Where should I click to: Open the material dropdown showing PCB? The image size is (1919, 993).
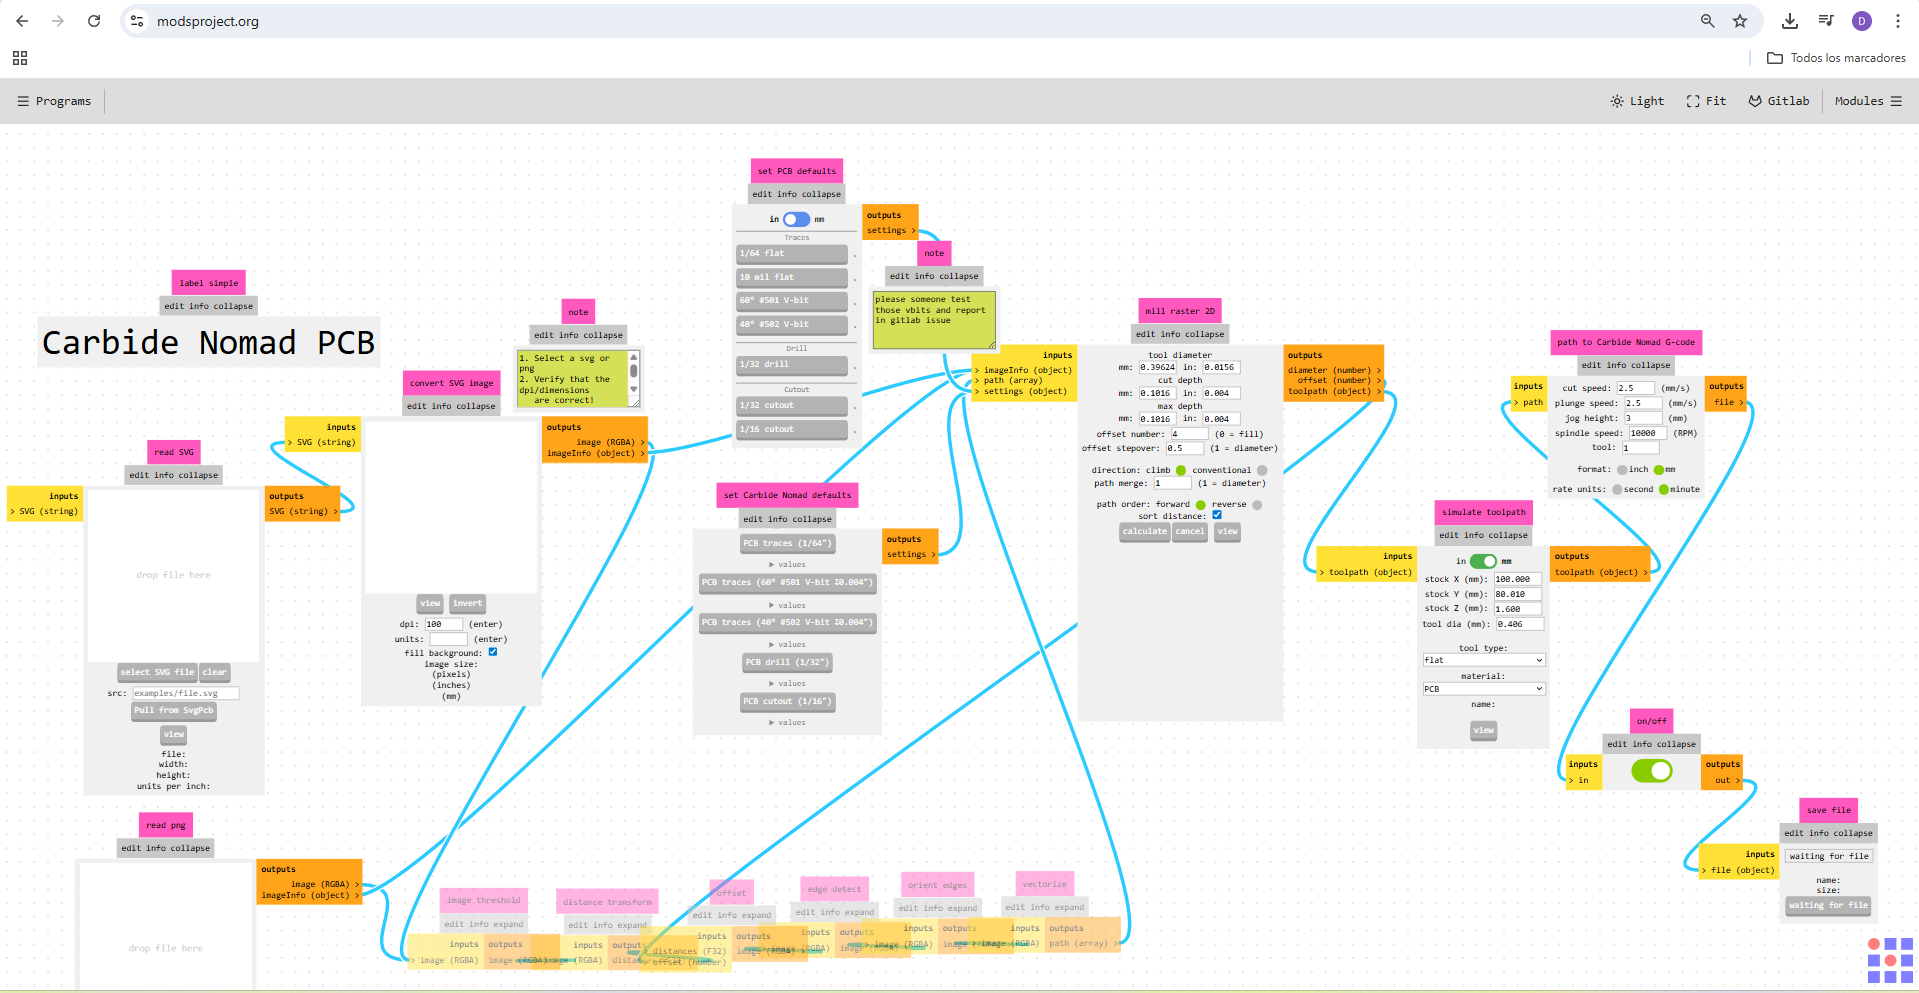1484,689
